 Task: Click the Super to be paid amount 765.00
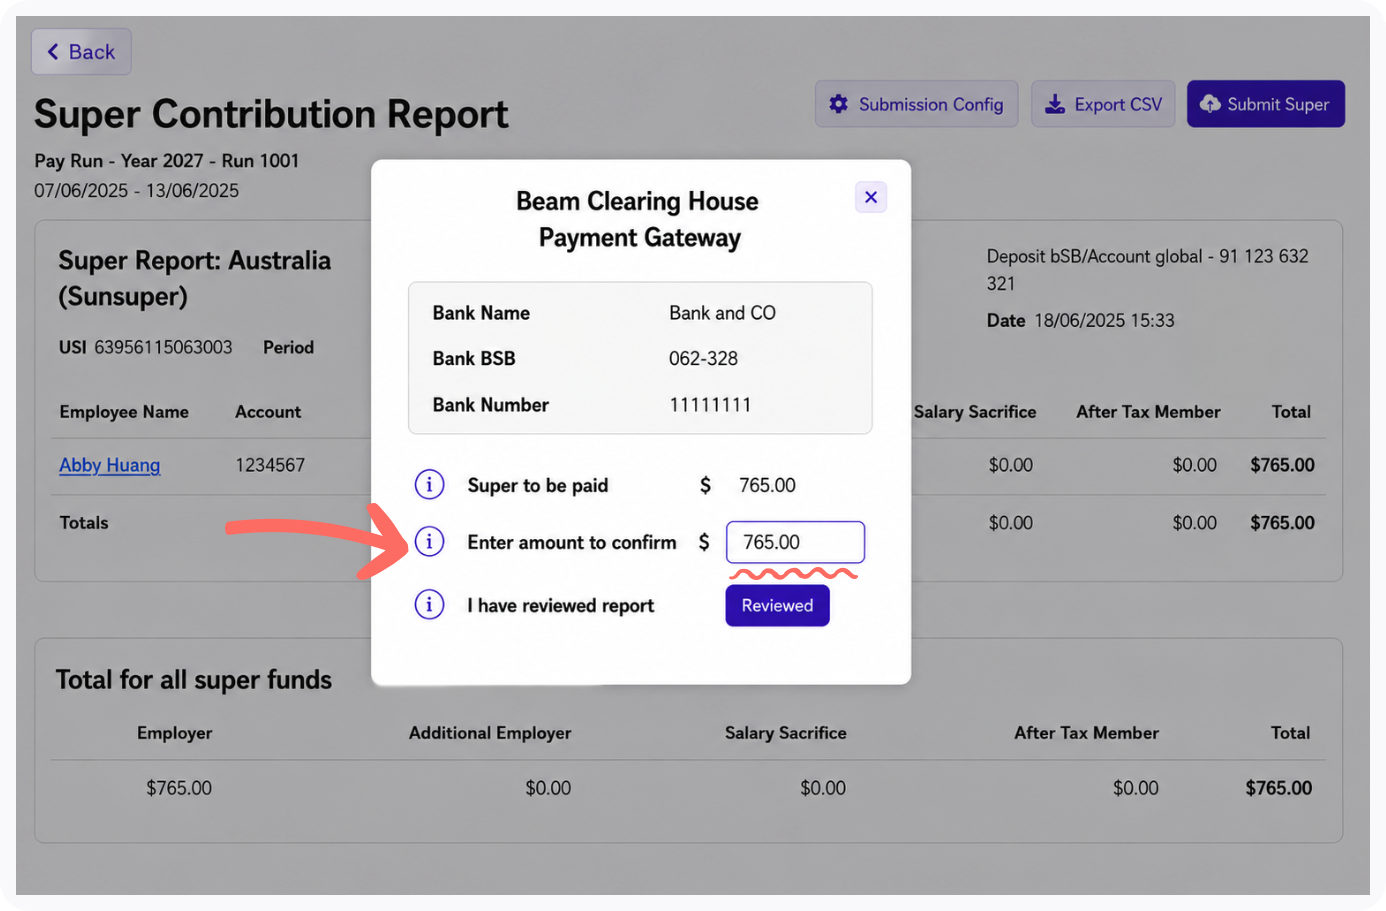pyautogui.click(x=767, y=485)
